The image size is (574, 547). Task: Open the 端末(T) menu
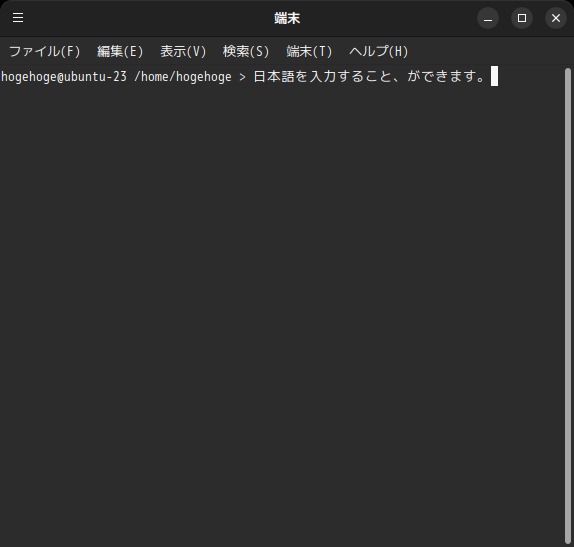coord(309,51)
